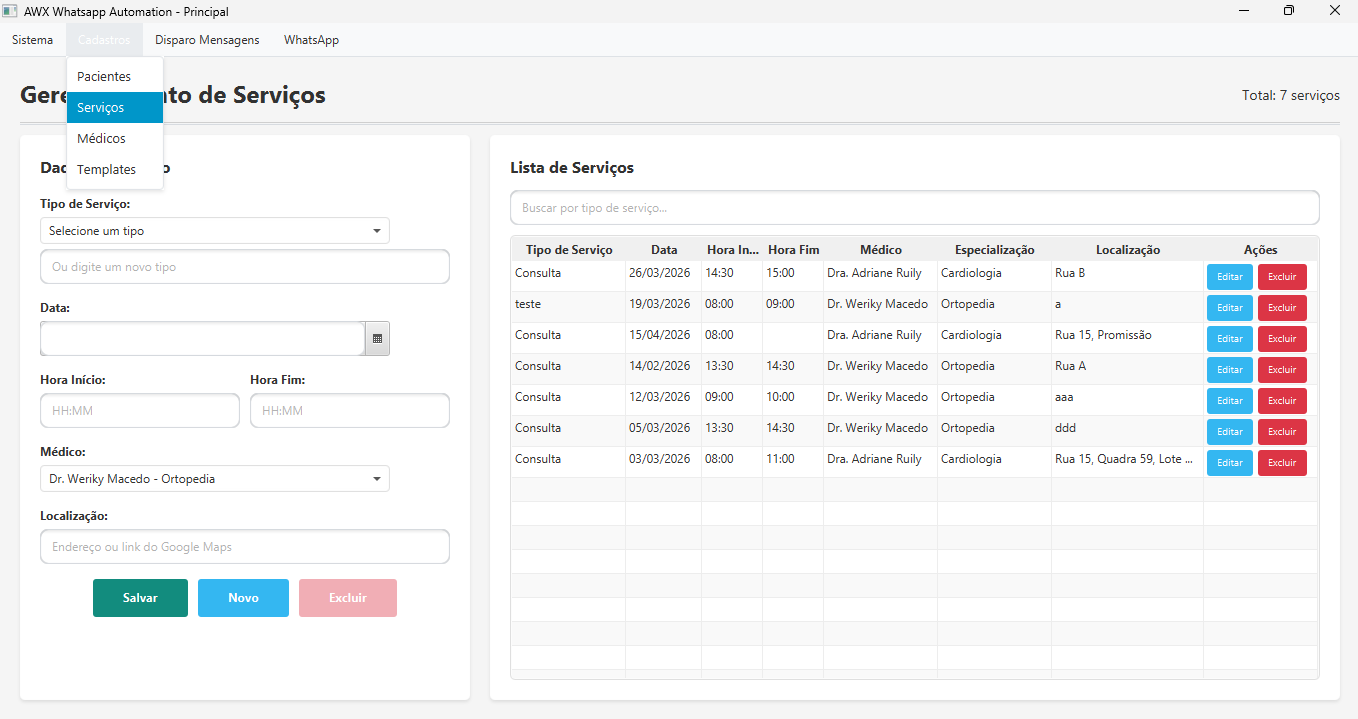1358x719 pixels.
Task: Delete the teste service row
Action: (1281, 308)
